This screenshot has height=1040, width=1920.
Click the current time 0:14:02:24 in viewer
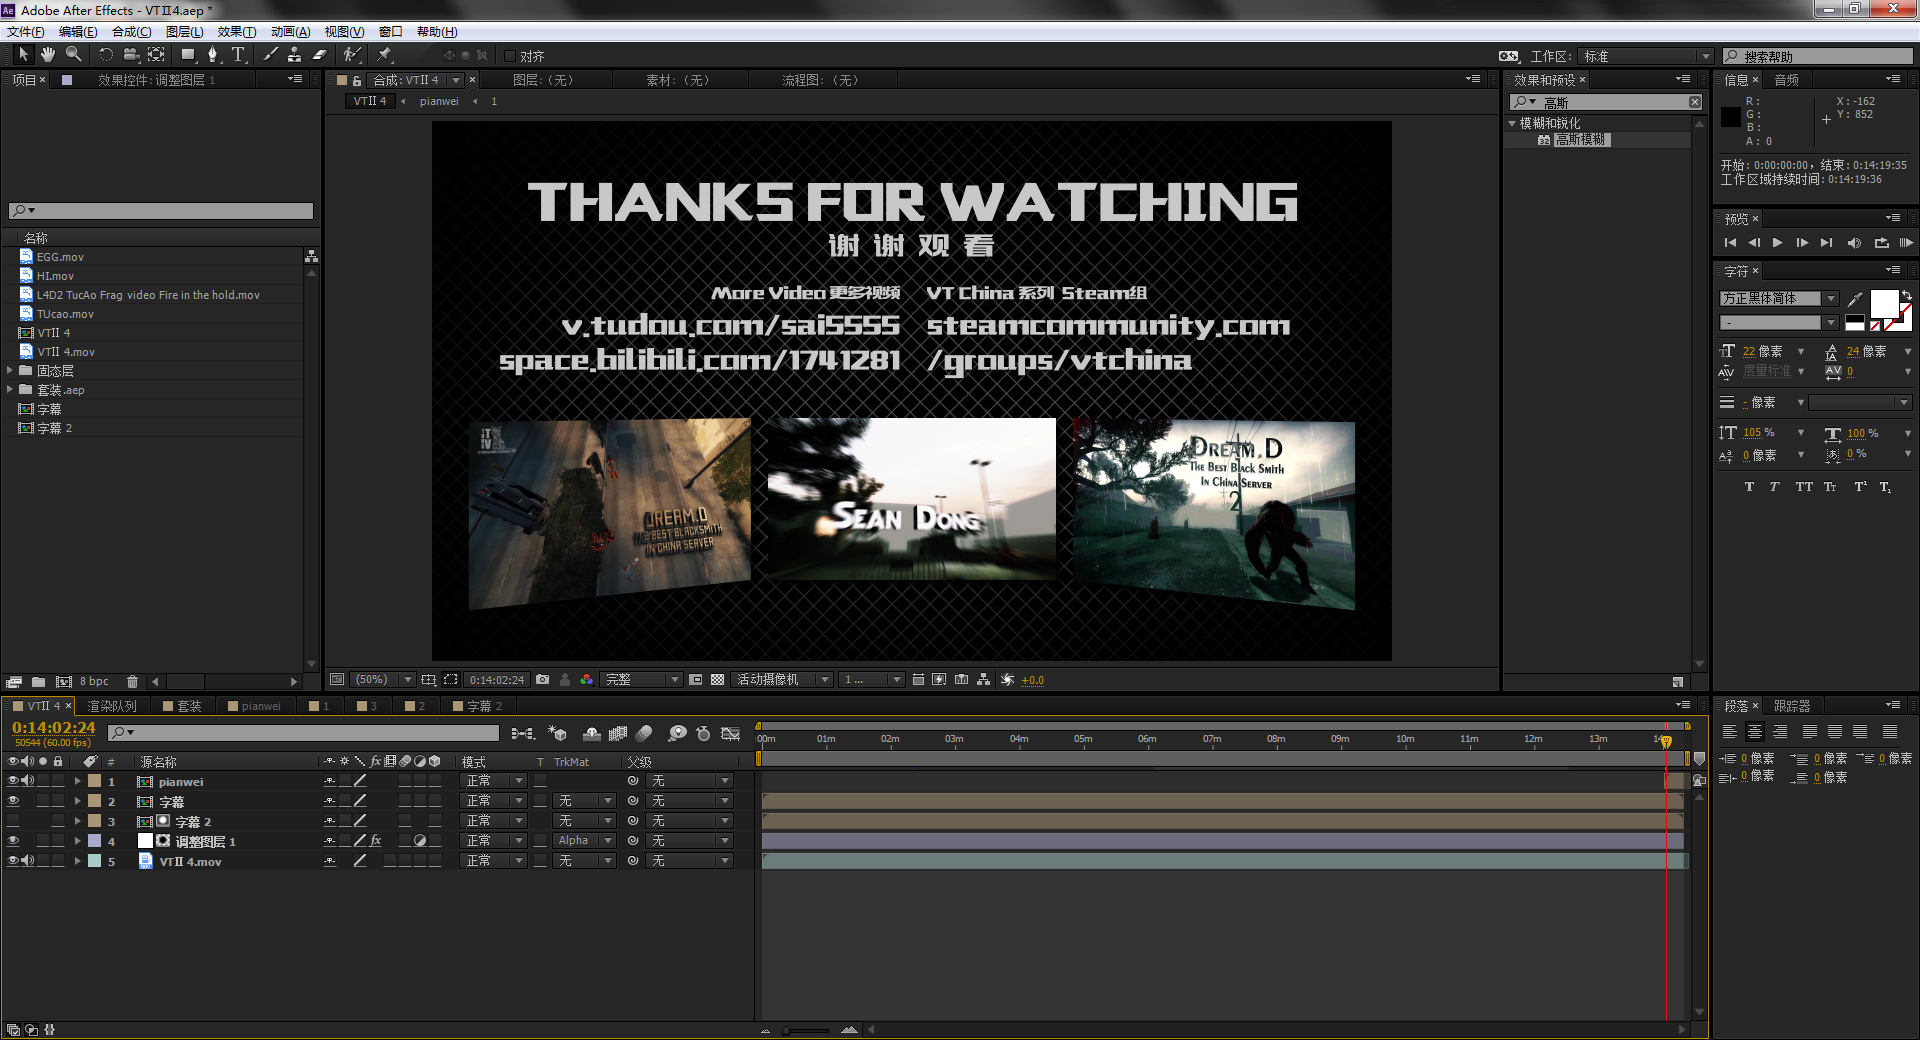tap(497, 680)
